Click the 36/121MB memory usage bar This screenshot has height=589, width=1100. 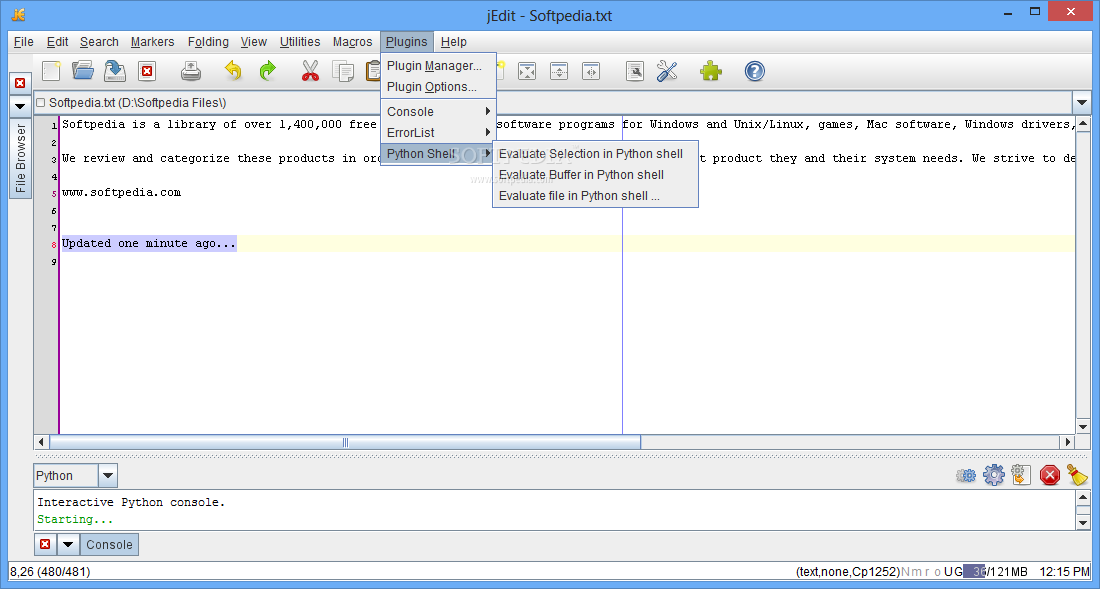point(995,572)
